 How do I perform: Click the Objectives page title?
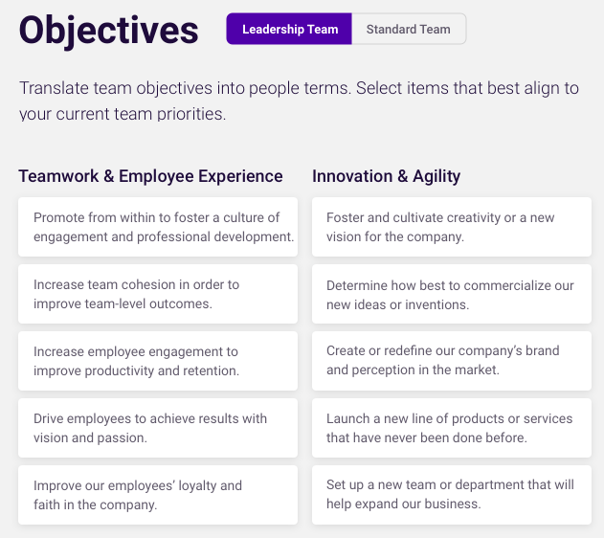pos(109,31)
